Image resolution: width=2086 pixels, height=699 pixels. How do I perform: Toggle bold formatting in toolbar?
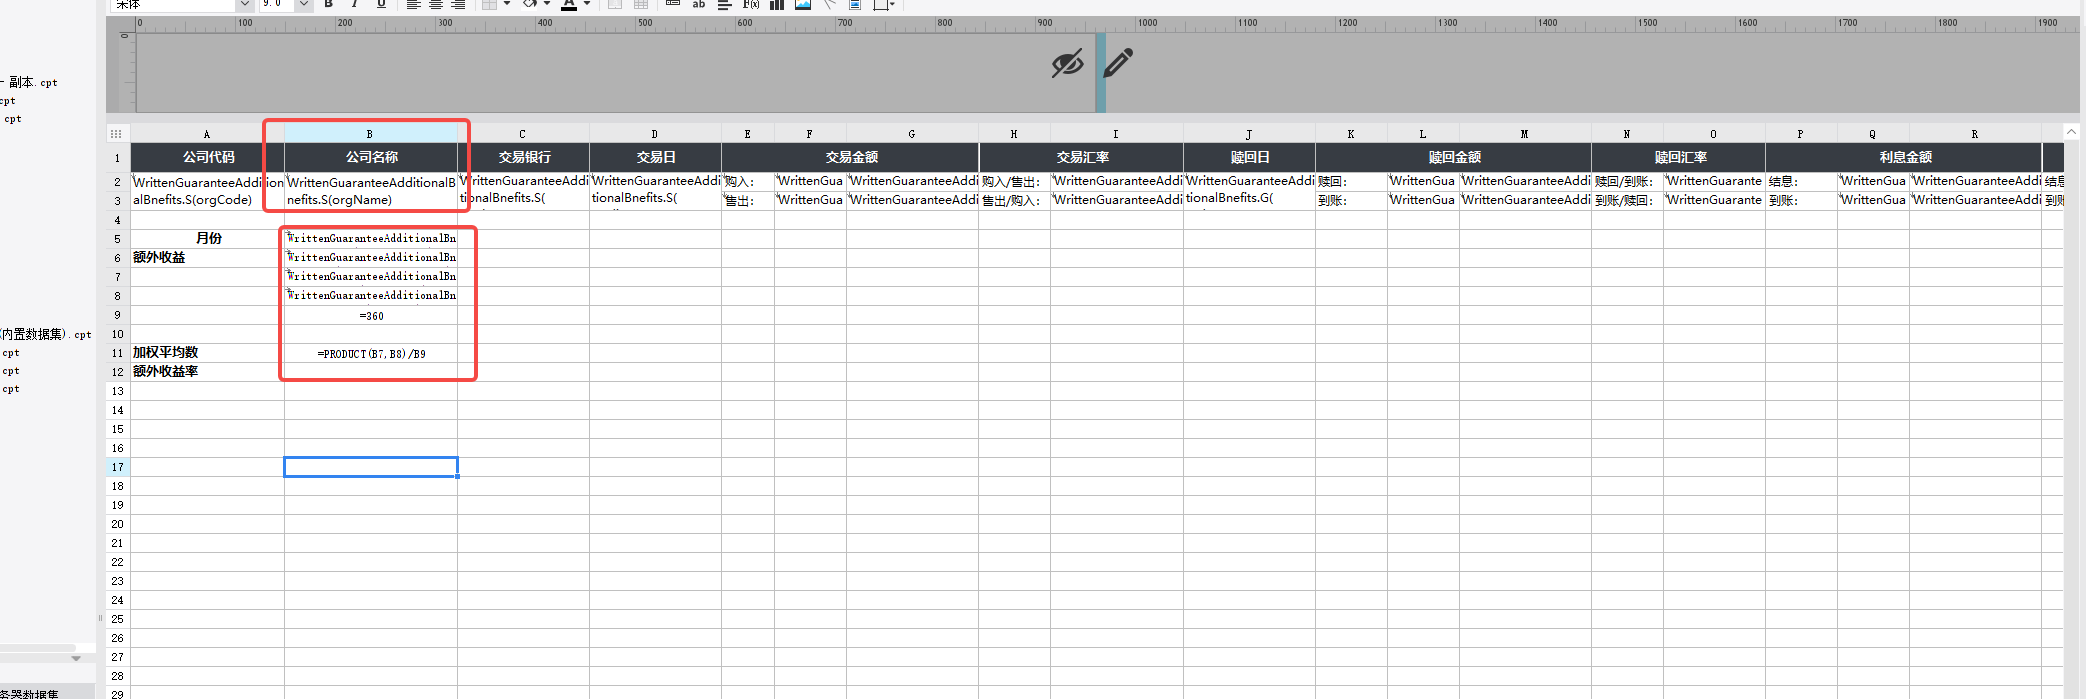[328, 4]
